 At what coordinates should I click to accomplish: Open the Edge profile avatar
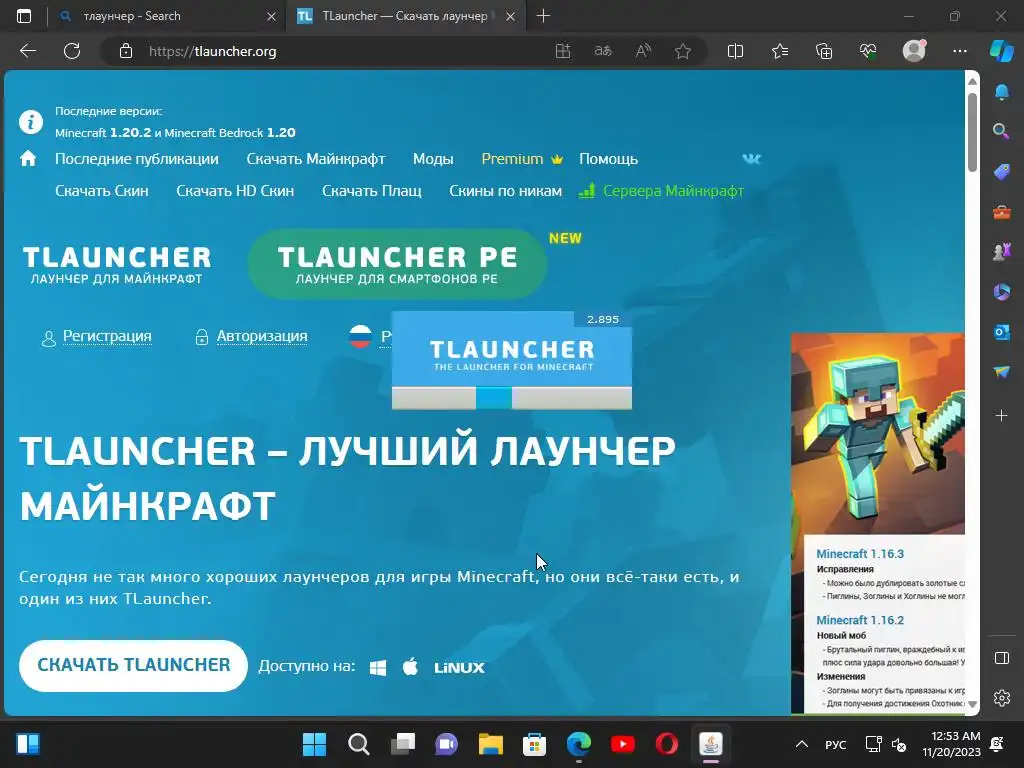coord(914,51)
